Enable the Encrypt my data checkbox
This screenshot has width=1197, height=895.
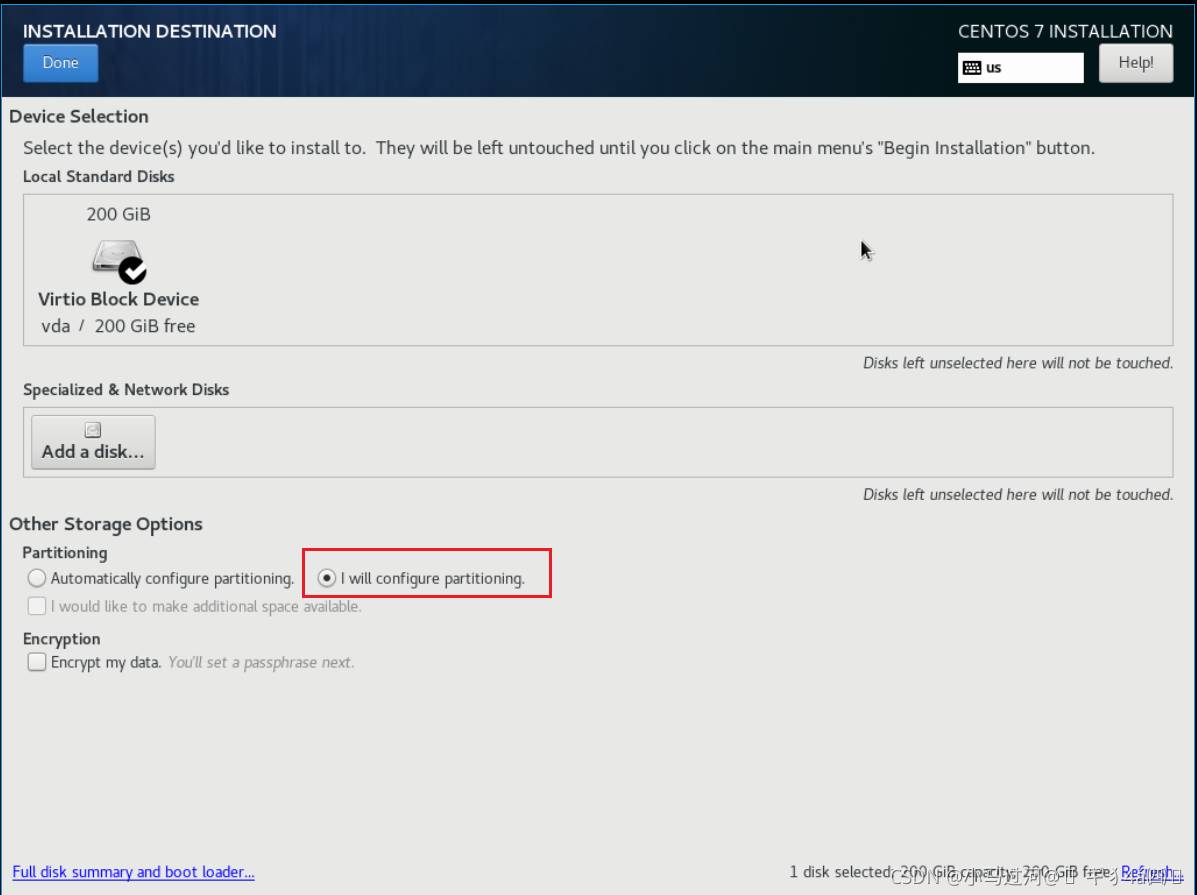point(37,662)
